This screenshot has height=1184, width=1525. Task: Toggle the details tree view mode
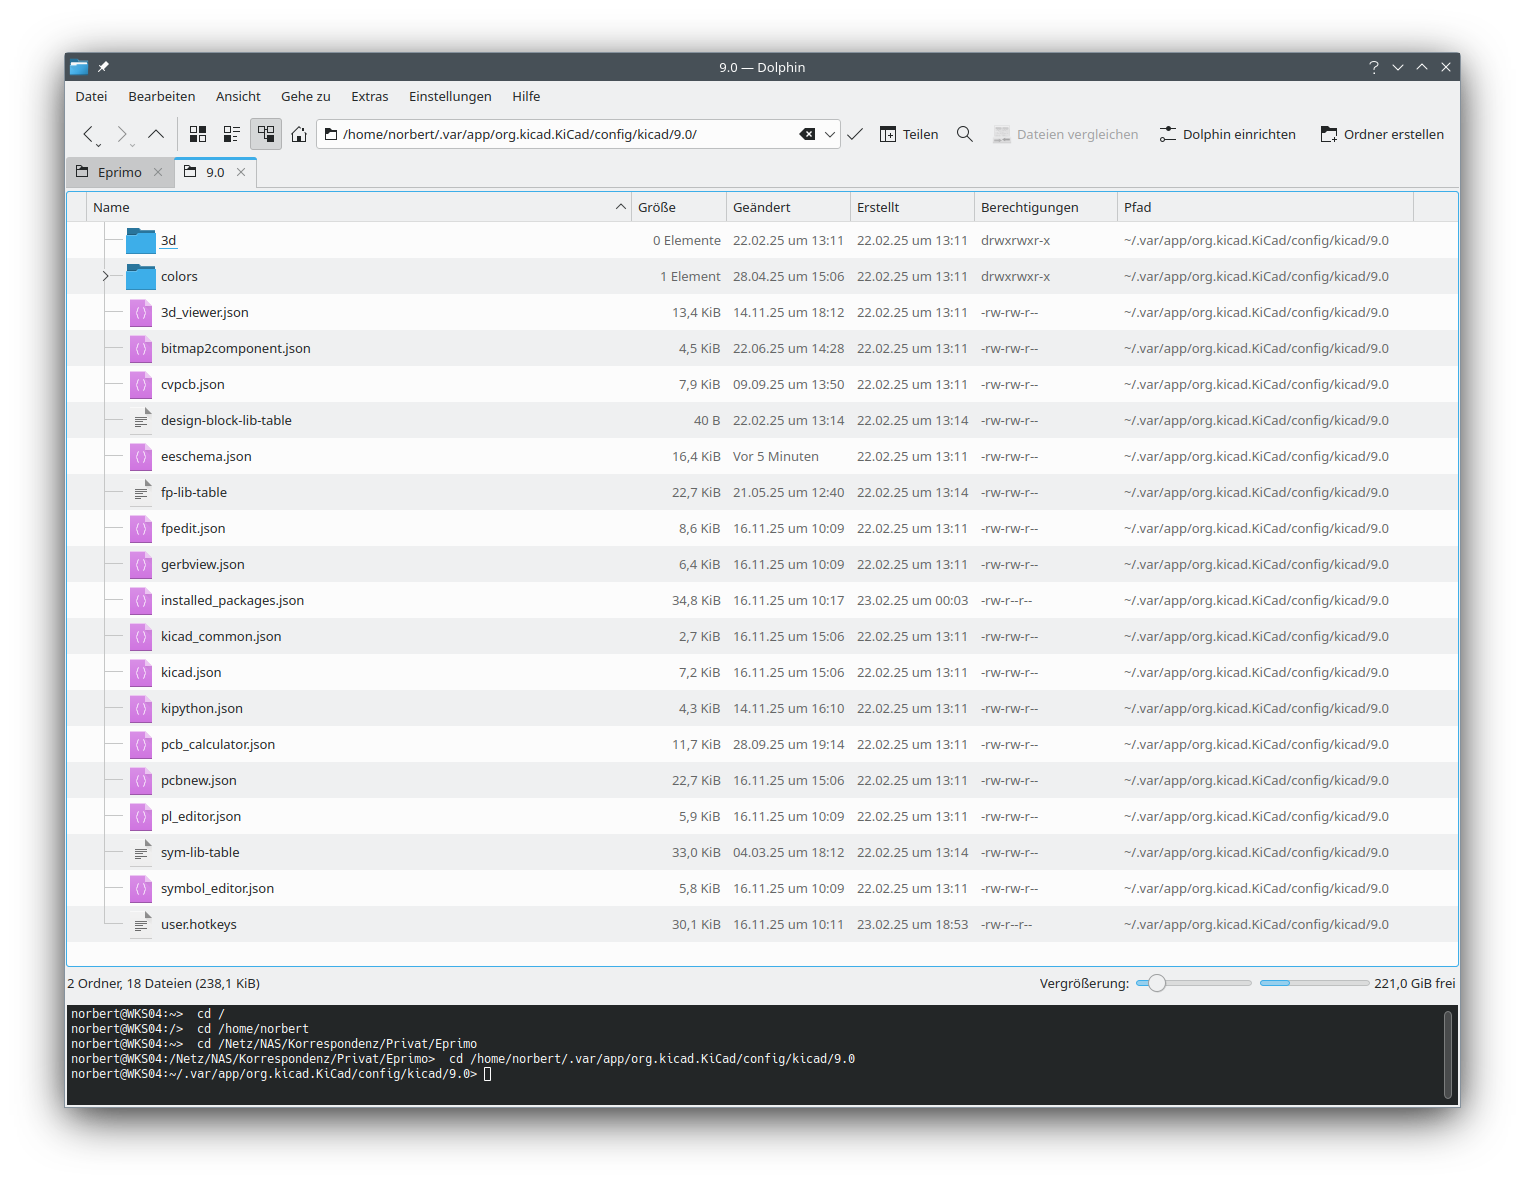pos(266,134)
